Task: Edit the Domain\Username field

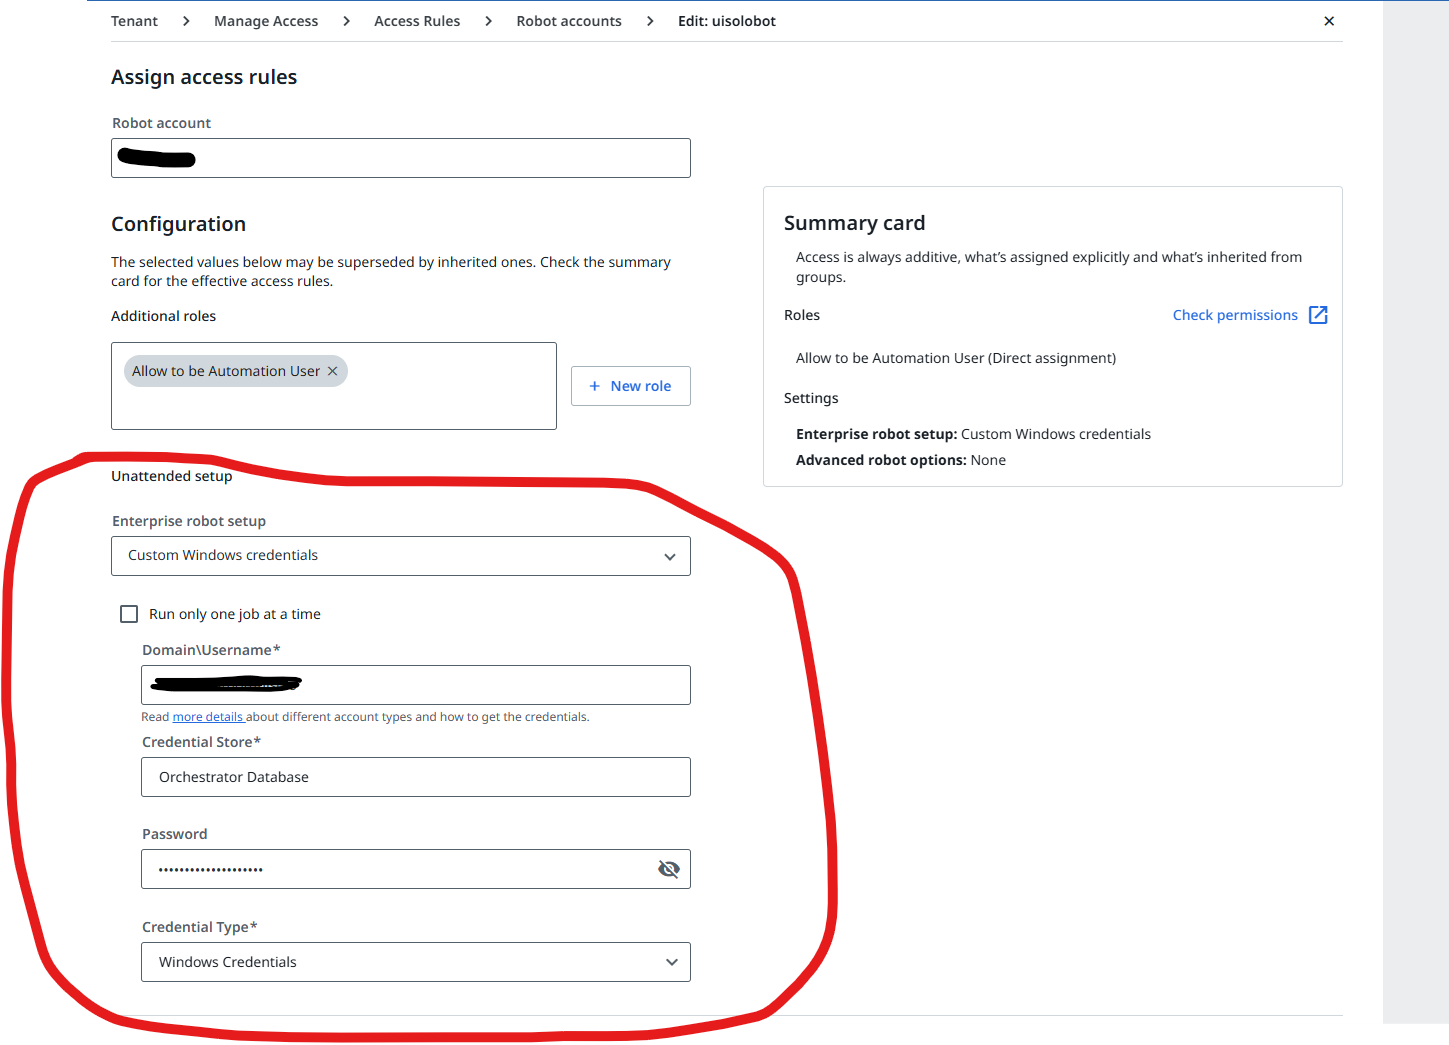Action: point(416,685)
